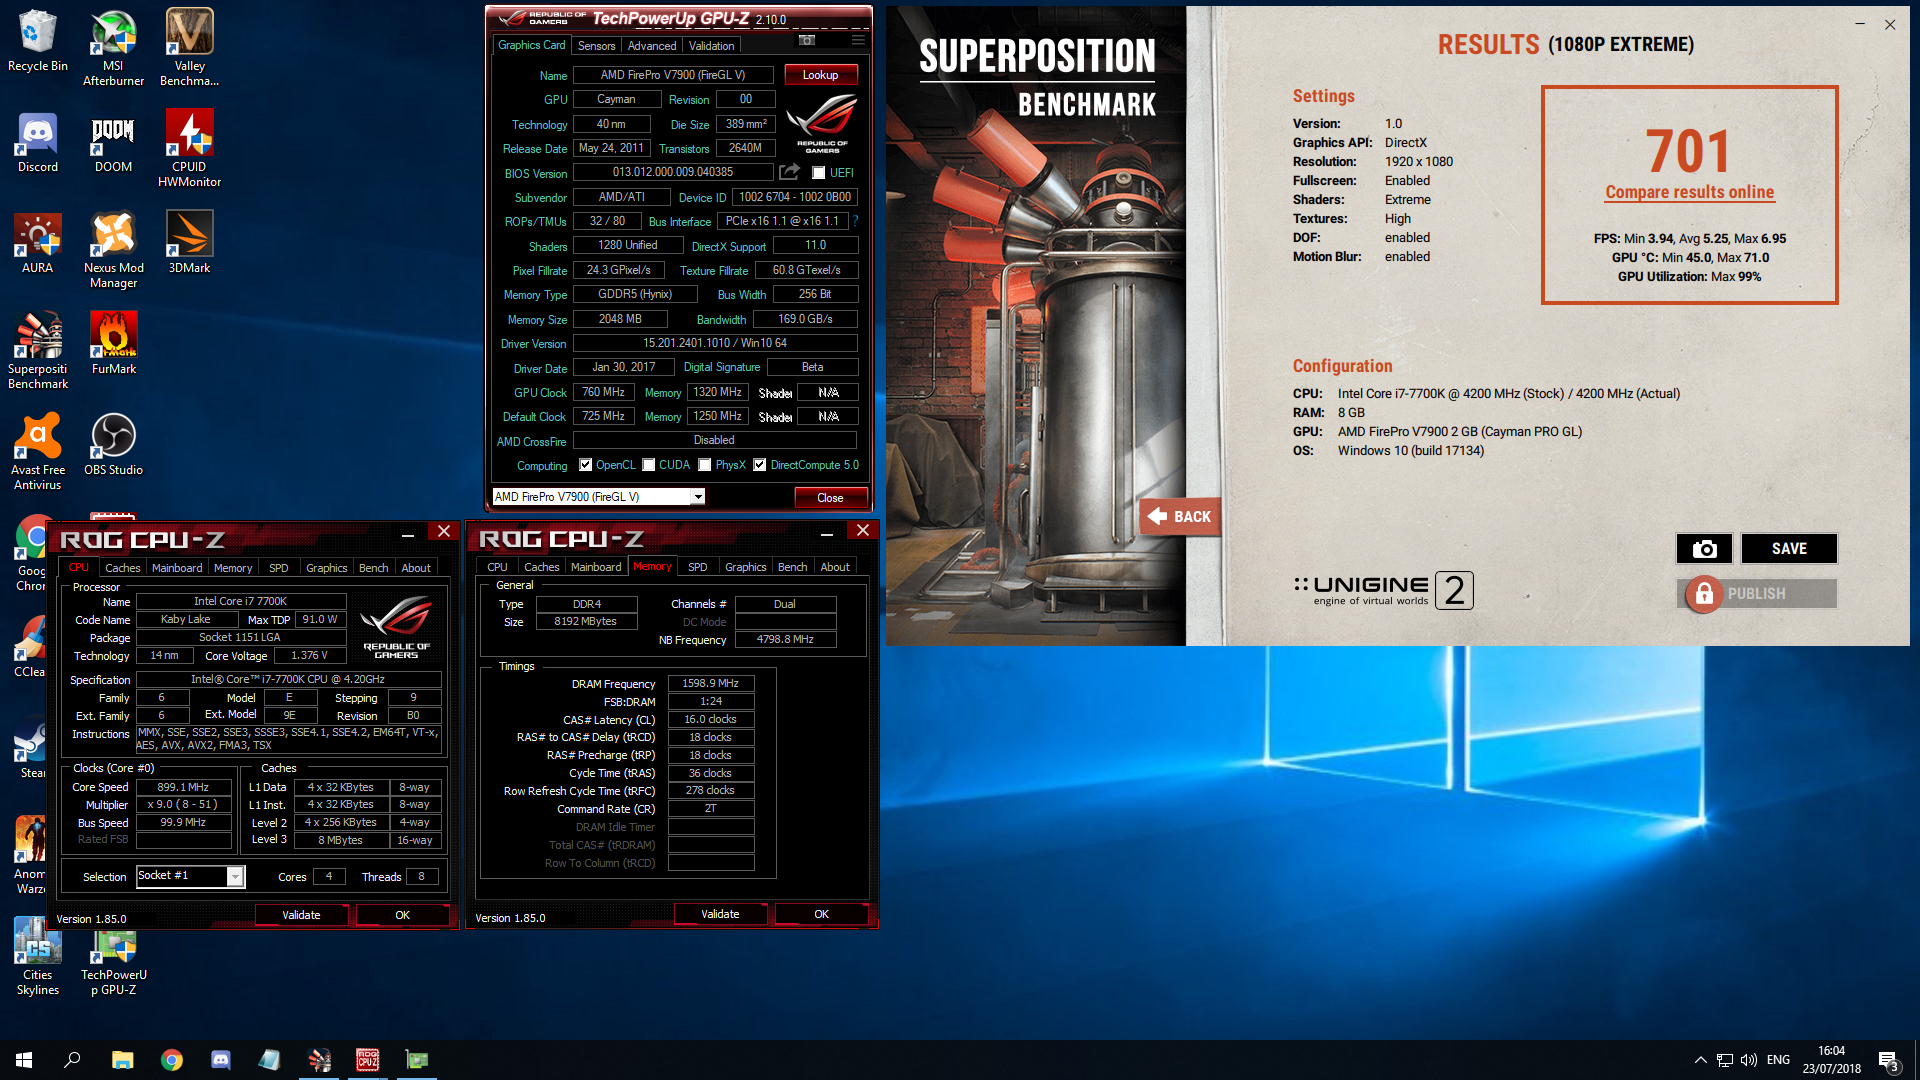
Task: Toggle the UEFI checkbox in GPU-Z
Action: [x=819, y=173]
